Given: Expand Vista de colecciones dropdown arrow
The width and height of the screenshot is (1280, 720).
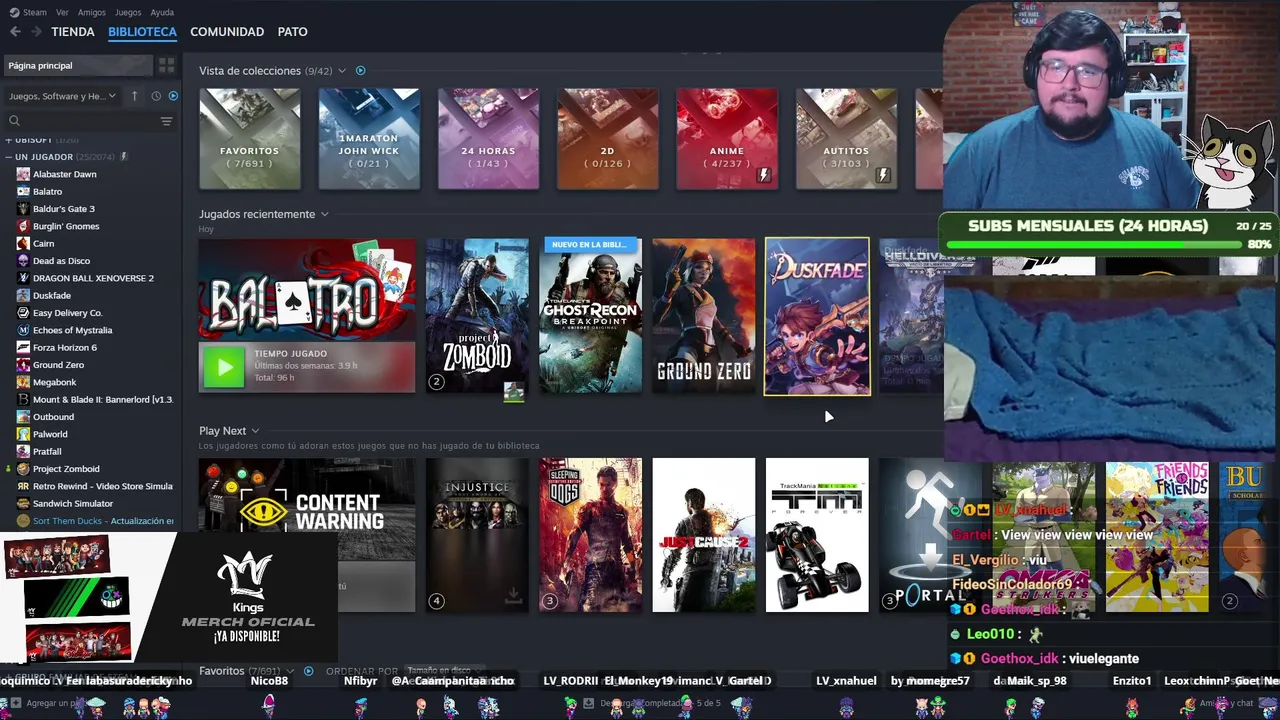Looking at the screenshot, I should (x=342, y=71).
